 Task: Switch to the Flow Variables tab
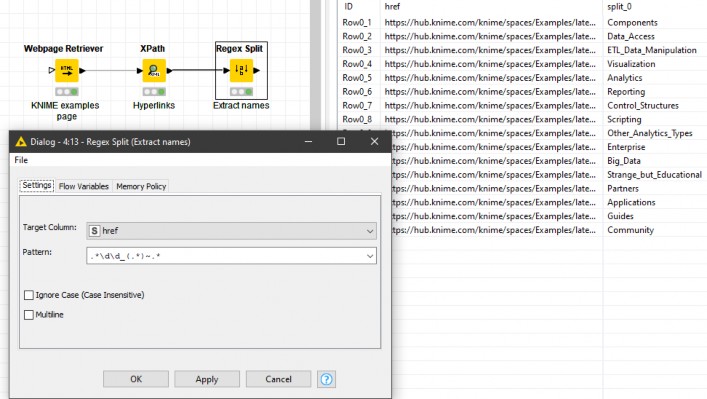coord(84,186)
